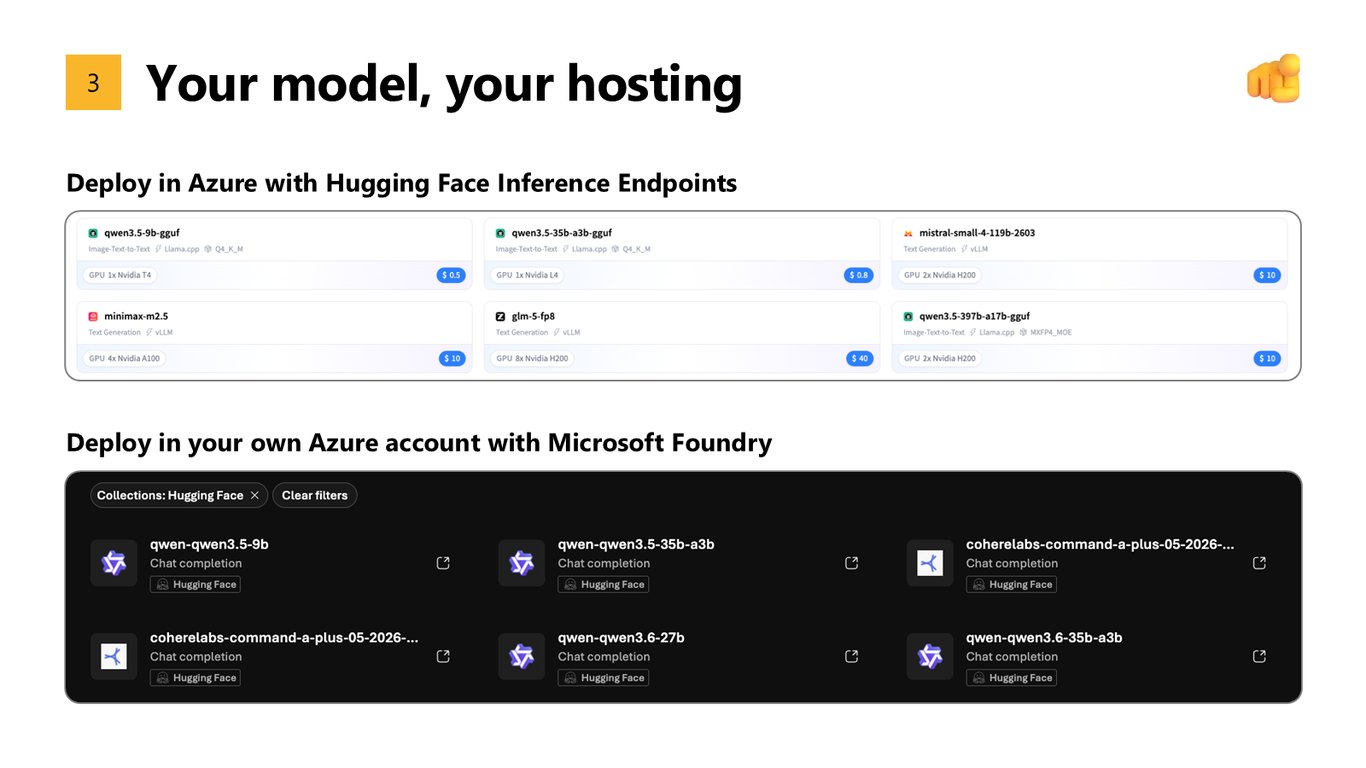Click the $ 40 price badge on glm-5-fp8
This screenshot has height=768, width=1366.
pyautogui.click(x=859, y=358)
